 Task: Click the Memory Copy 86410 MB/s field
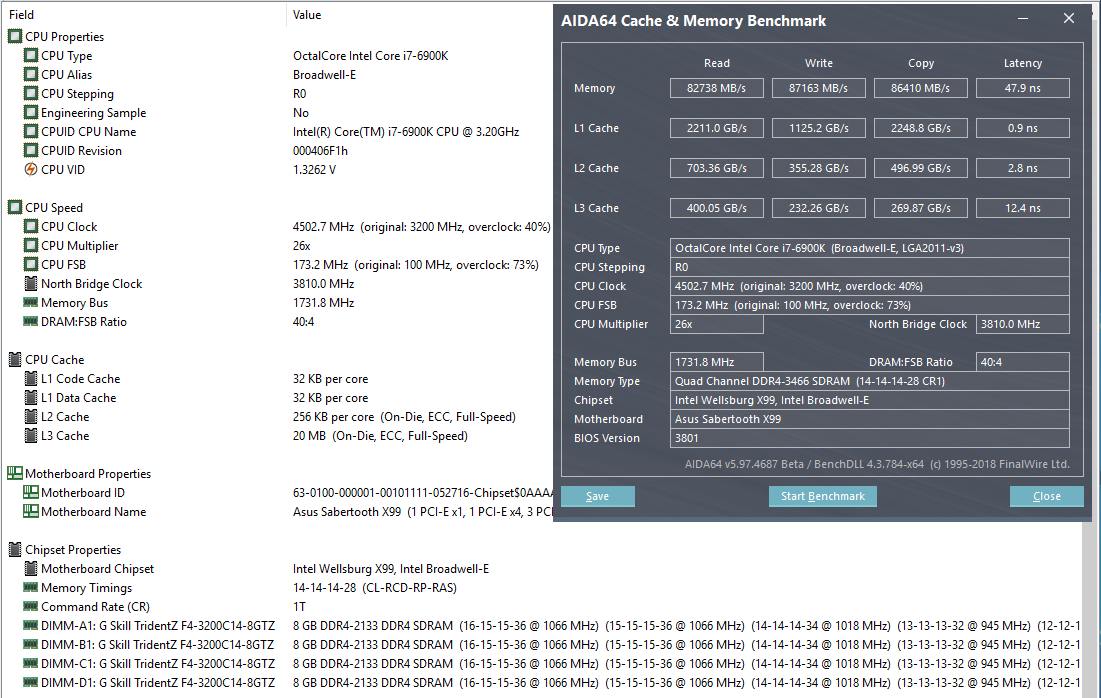(x=921, y=88)
